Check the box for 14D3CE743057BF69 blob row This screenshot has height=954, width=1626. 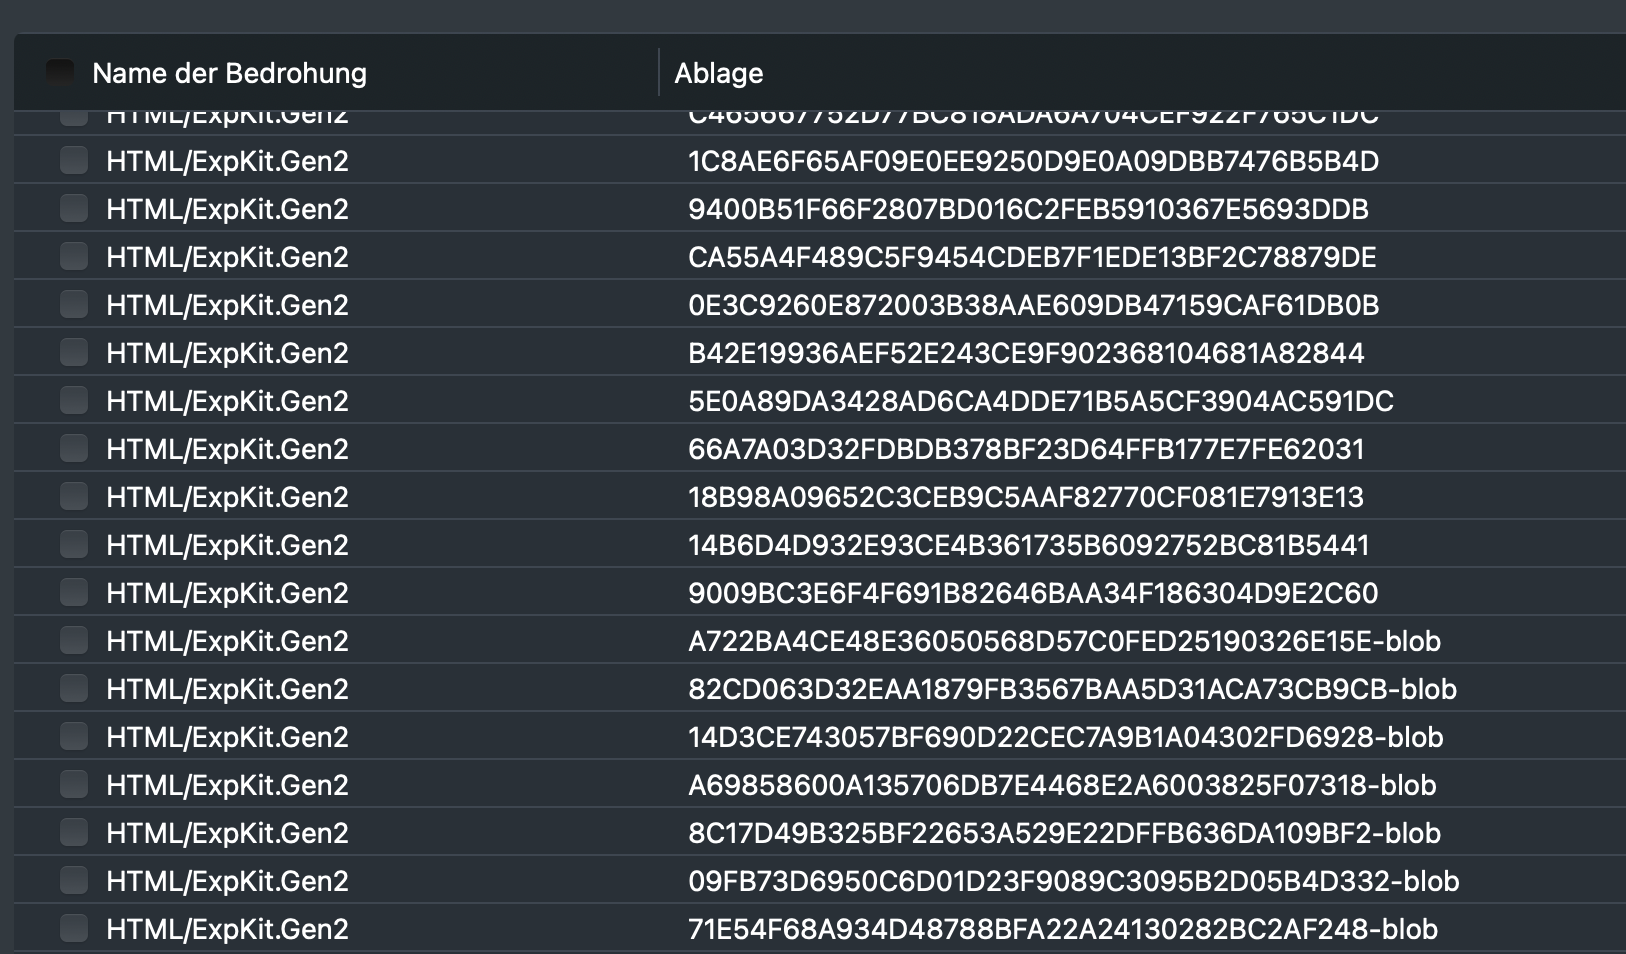74,736
